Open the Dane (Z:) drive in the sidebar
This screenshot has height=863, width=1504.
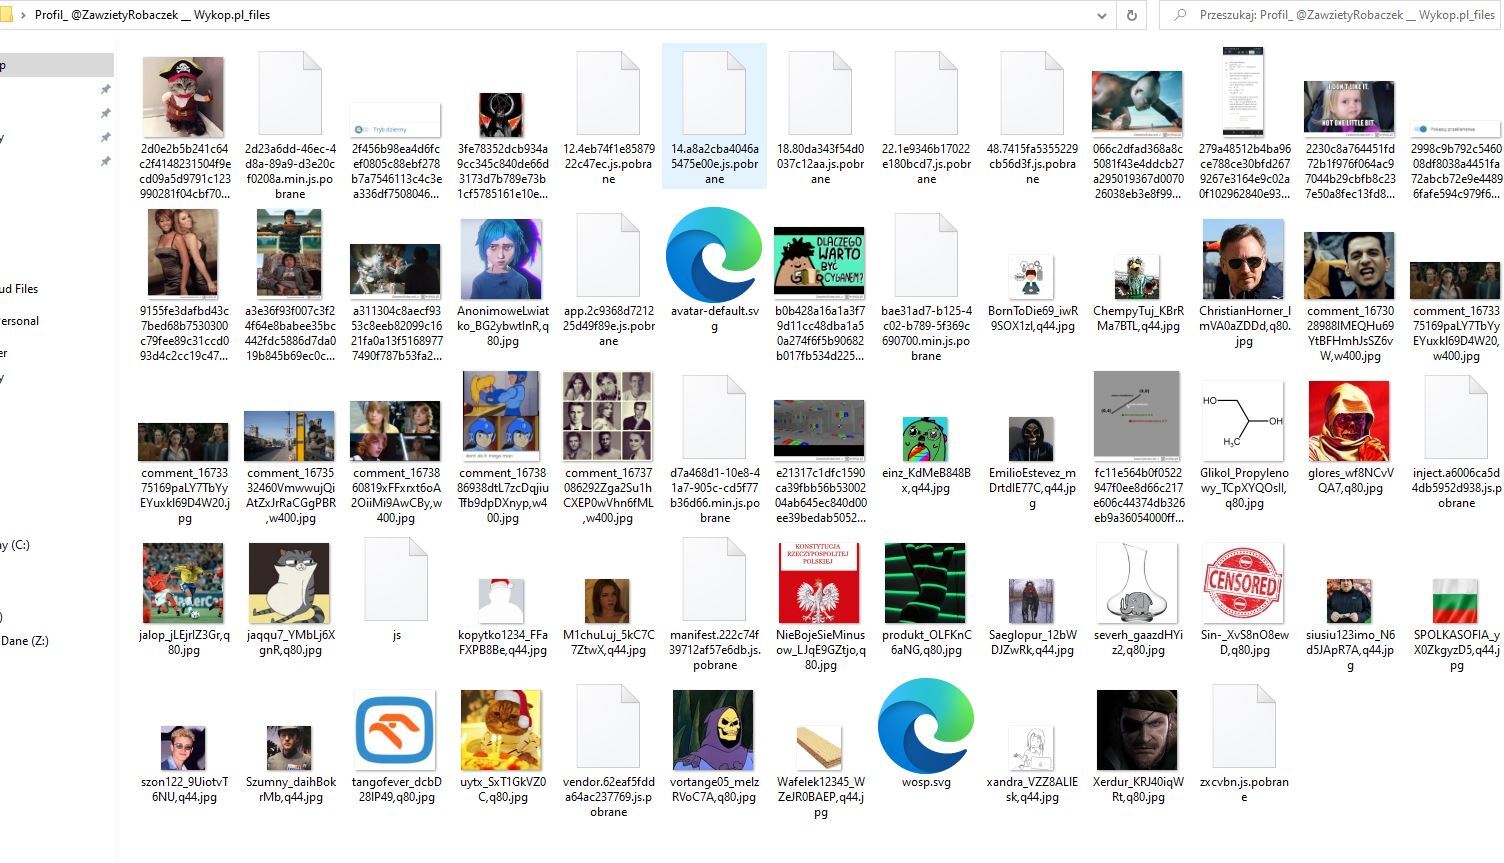tap(26, 641)
